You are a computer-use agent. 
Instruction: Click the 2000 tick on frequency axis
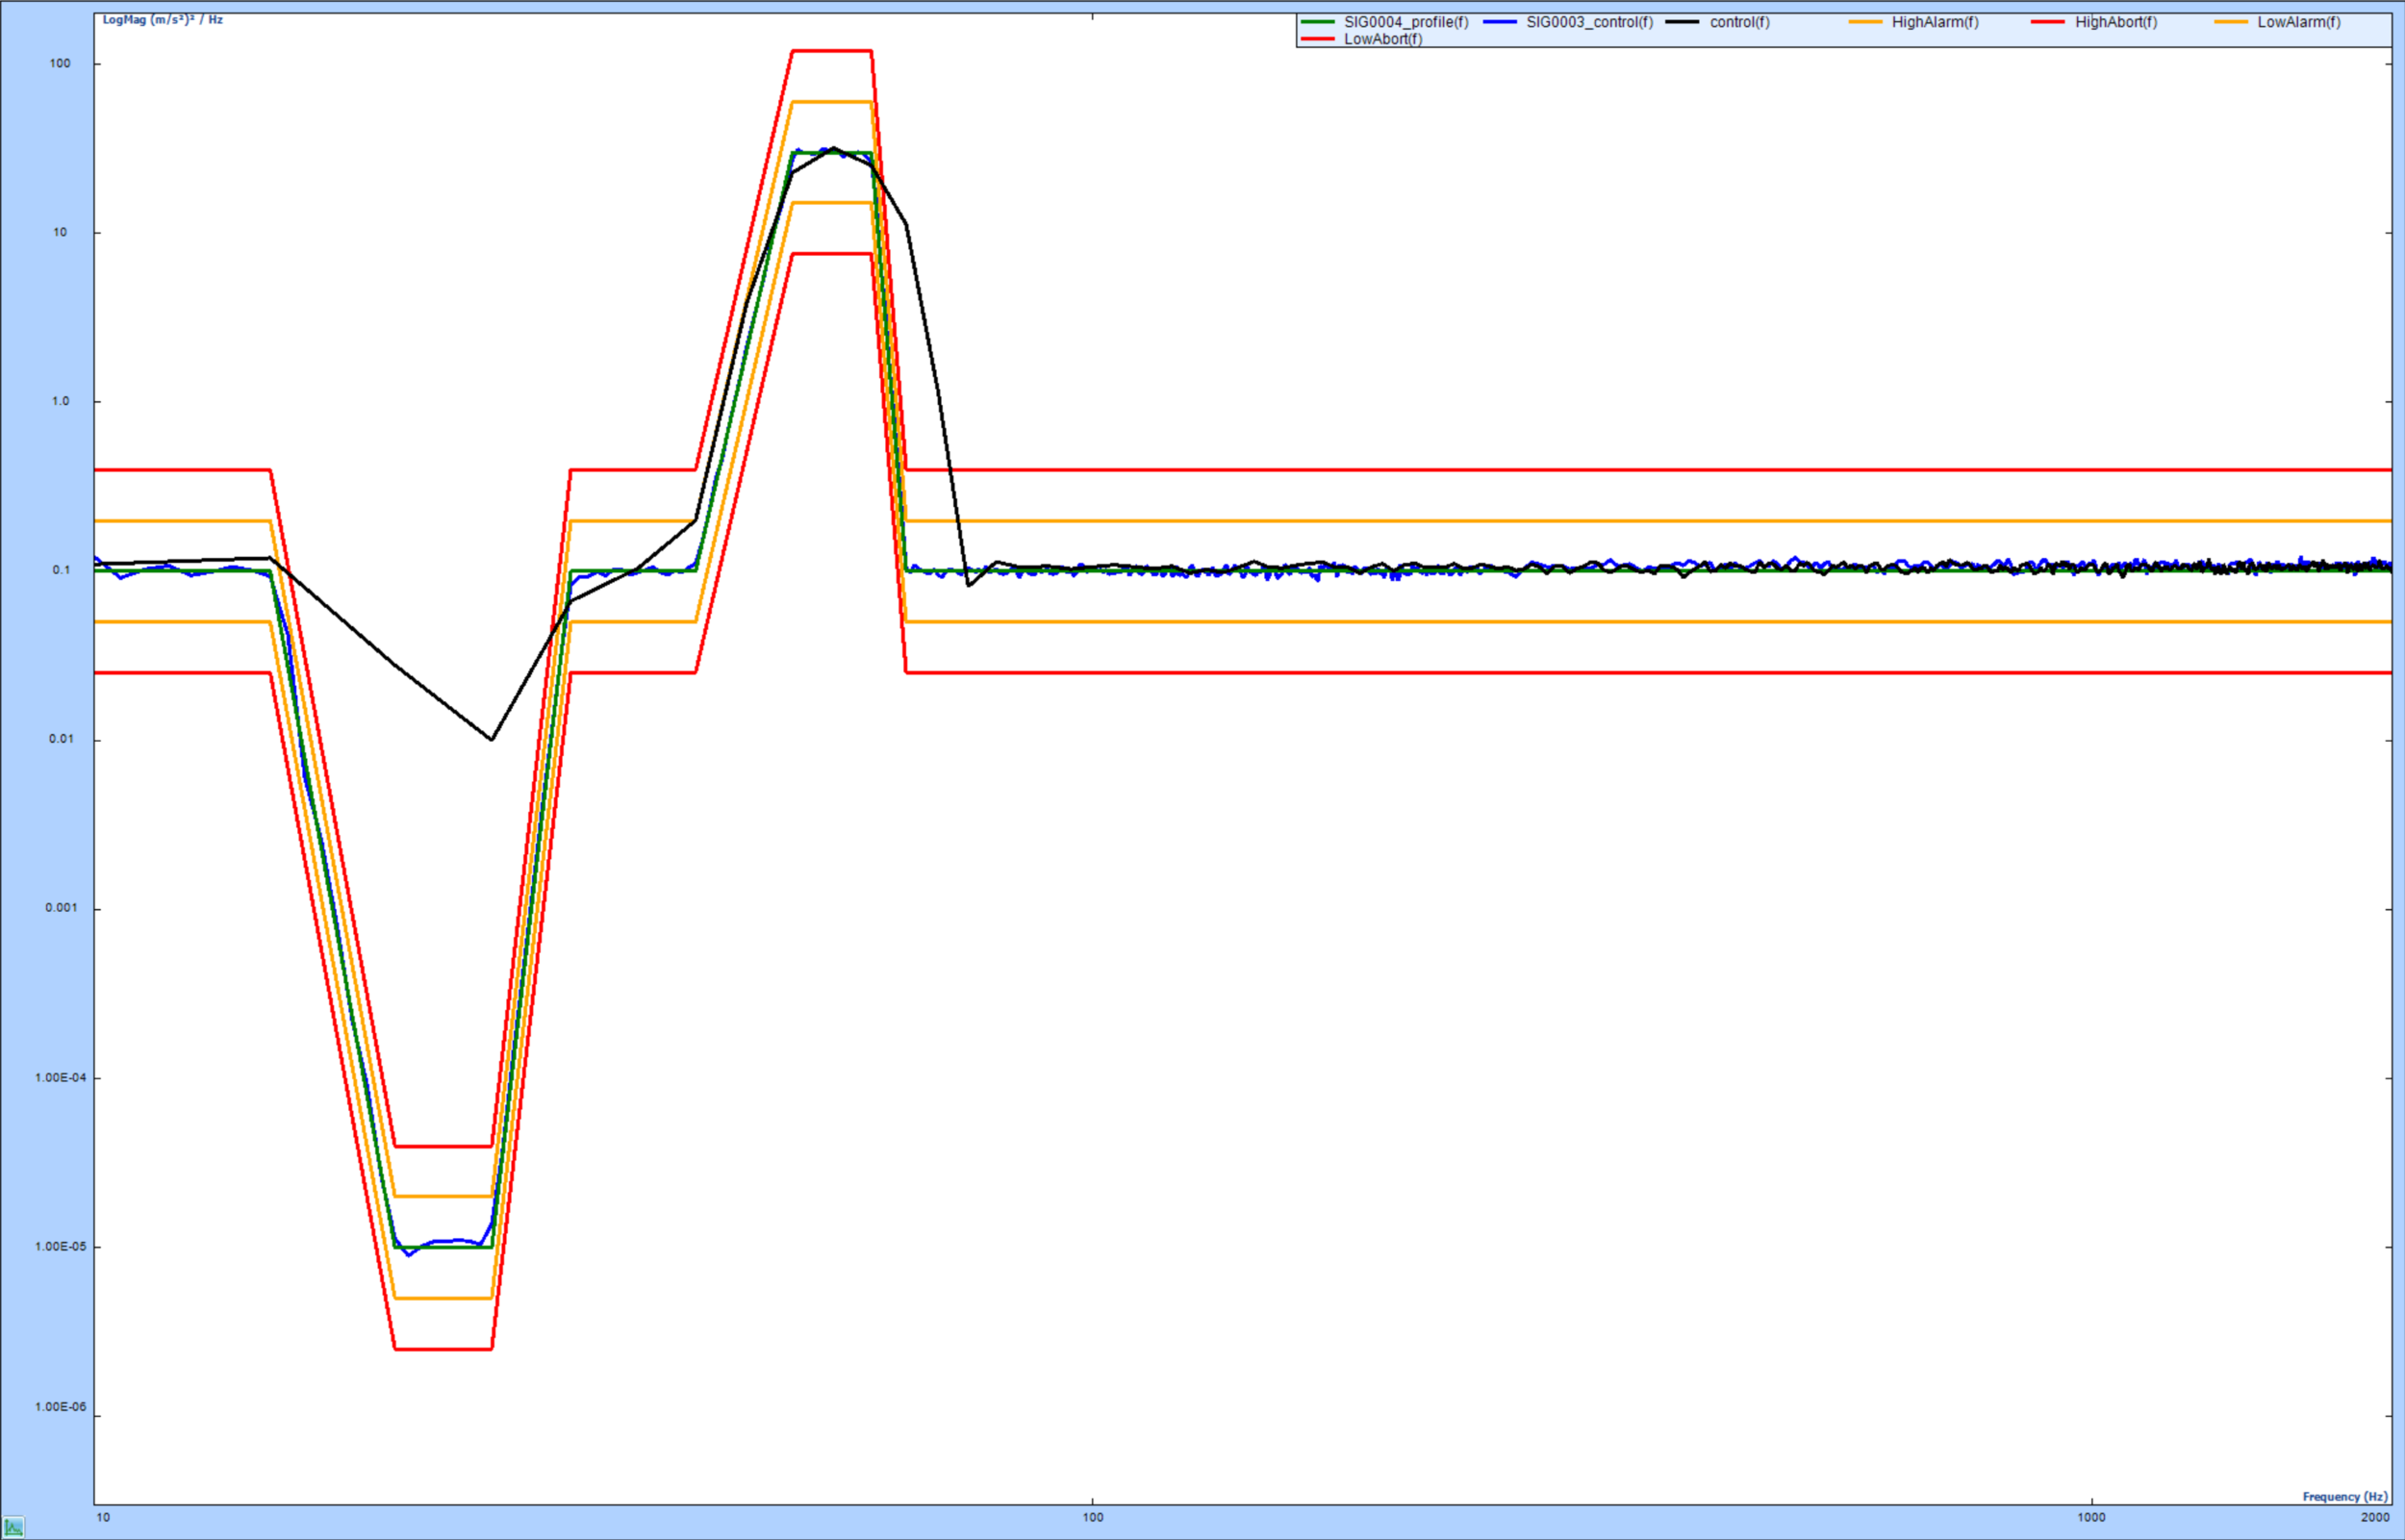(2375, 1517)
